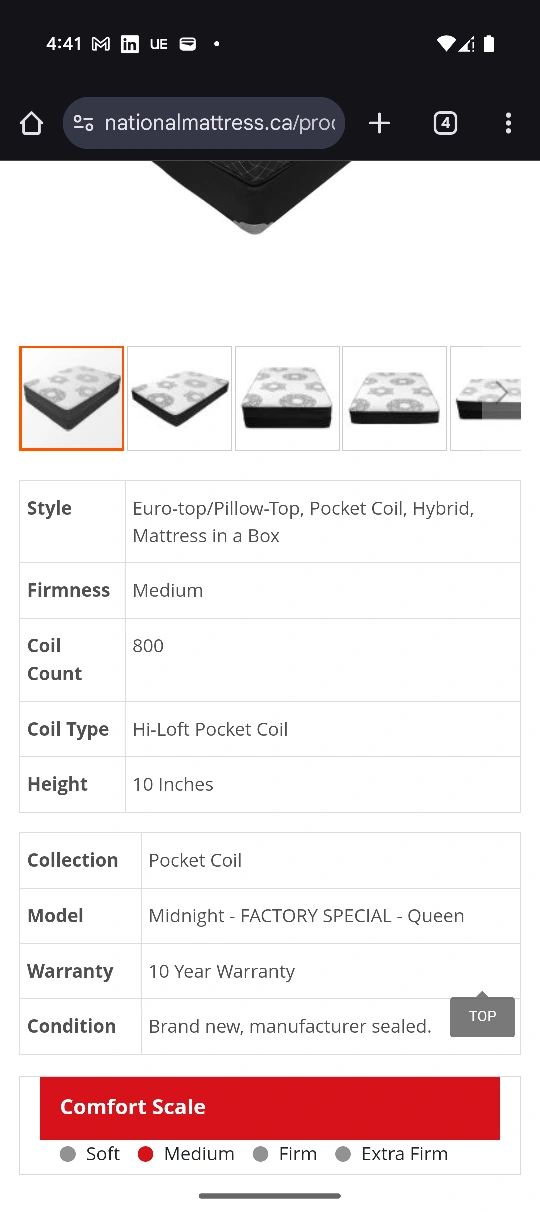Image resolution: width=540 pixels, height=1212 pixels.
Task: Select the Firm comfort radio dot
Action: pos(261,1154)
